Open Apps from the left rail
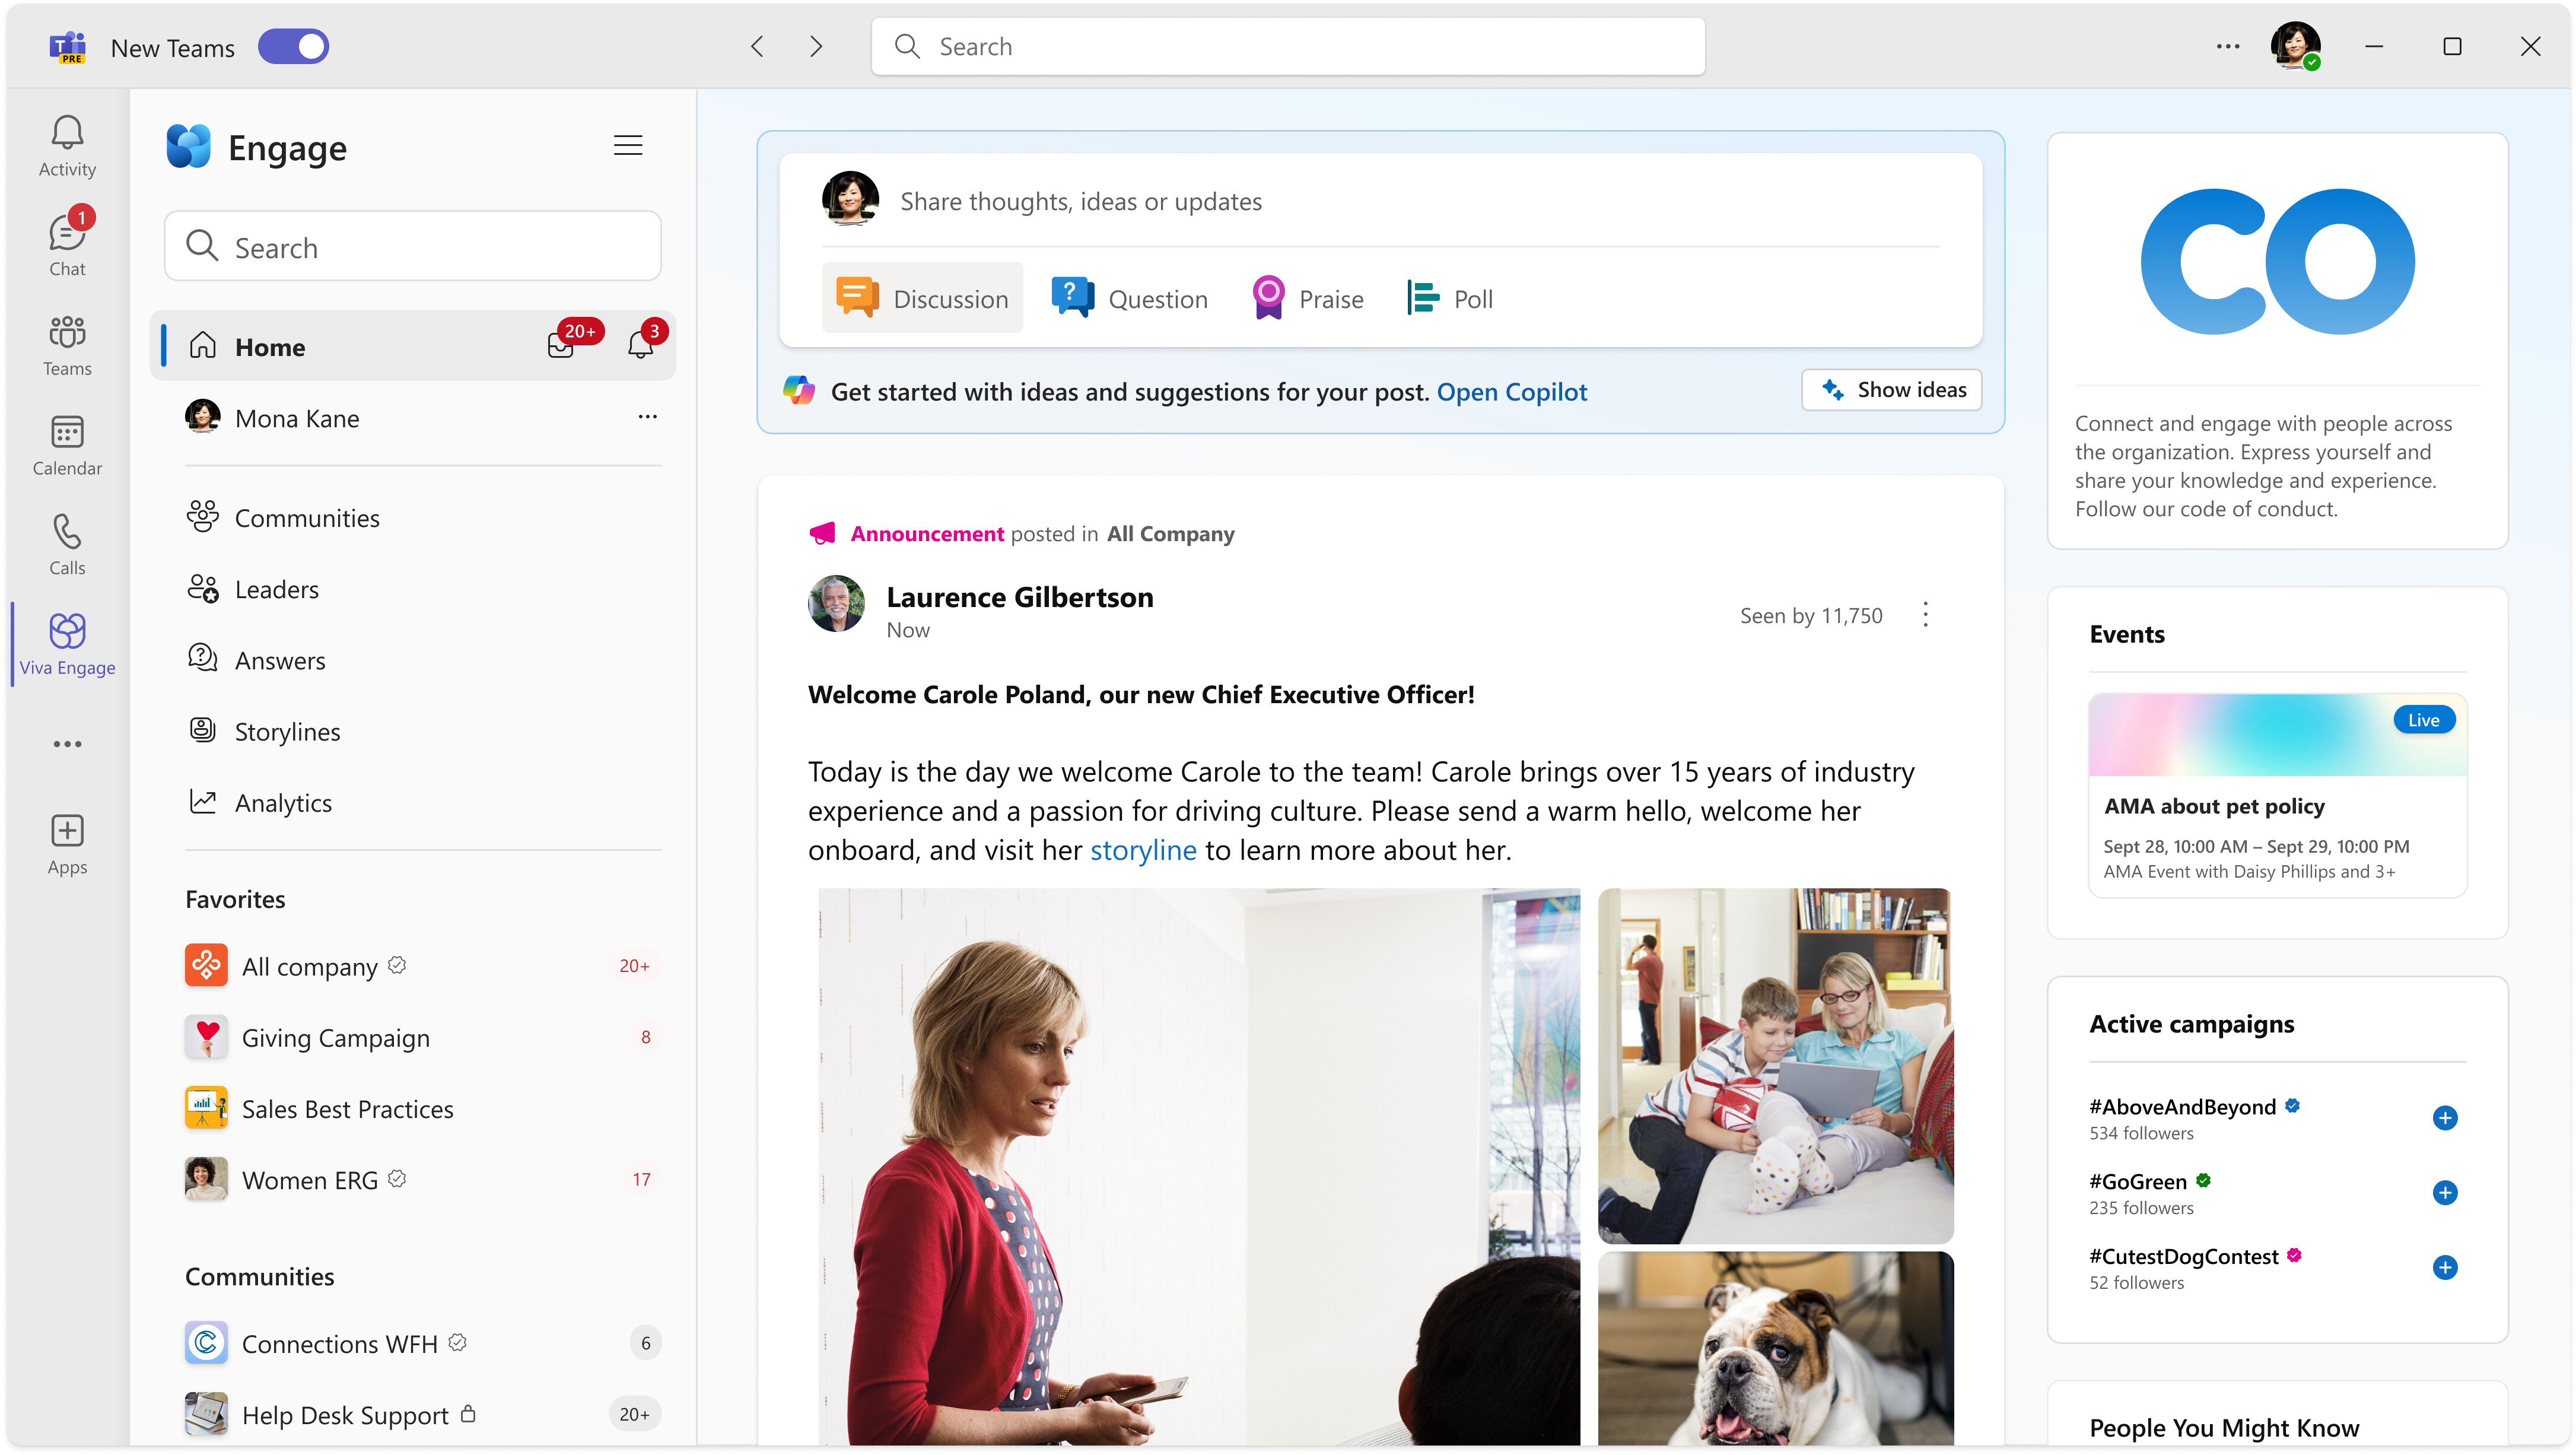Image resolution: width=2576 pixels, height=1455 pixels. (x=67, y=843)
